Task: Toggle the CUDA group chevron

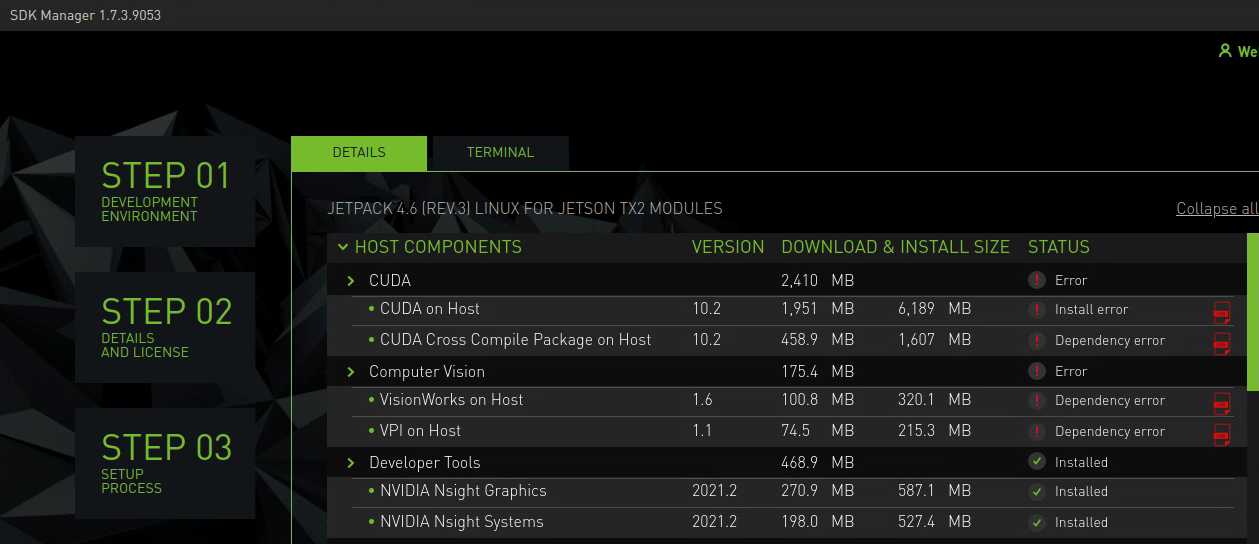Action: click(351, 281)
